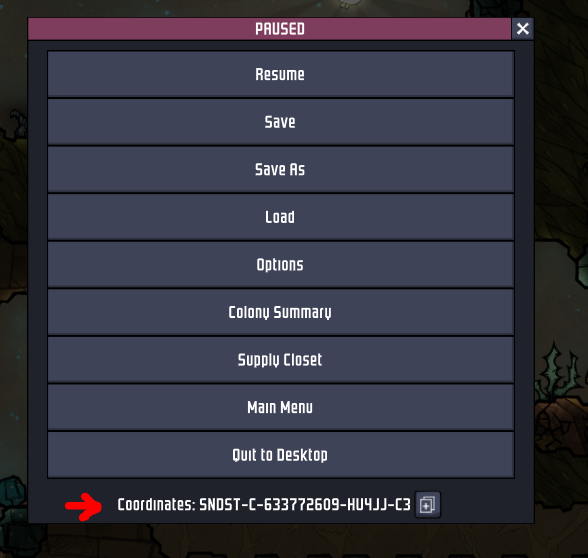This screenshot has height=558, width=588.
Task: Close the Paused menu with X
Action: pyautogui.click(x=523, y=28)
